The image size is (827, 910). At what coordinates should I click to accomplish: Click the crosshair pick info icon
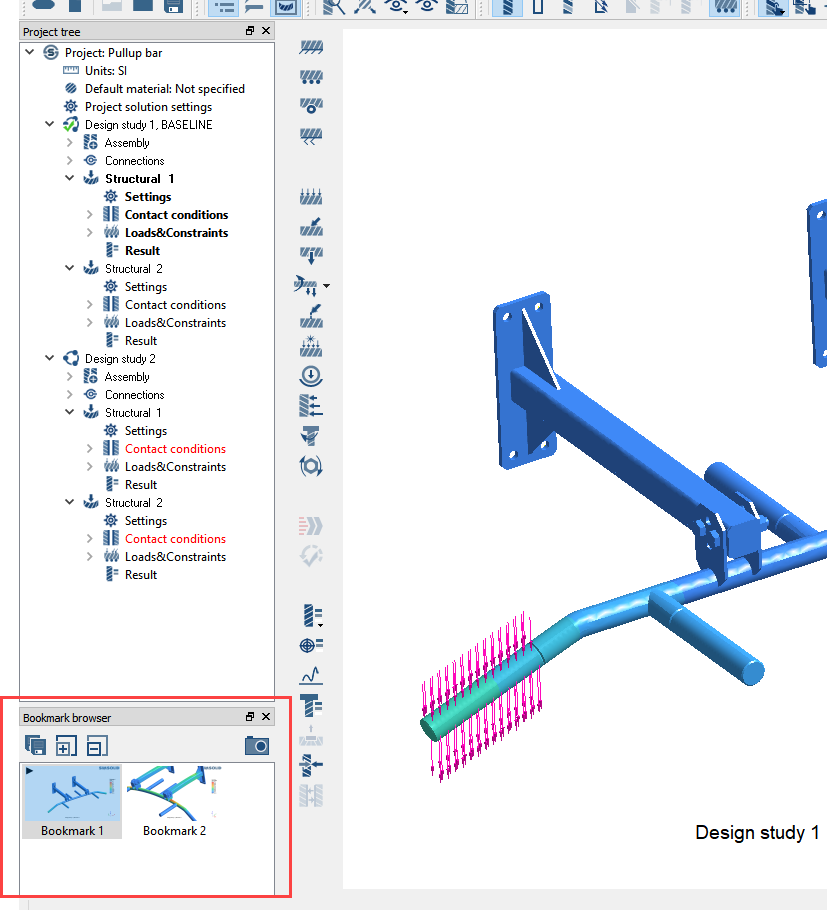point(311,645)
